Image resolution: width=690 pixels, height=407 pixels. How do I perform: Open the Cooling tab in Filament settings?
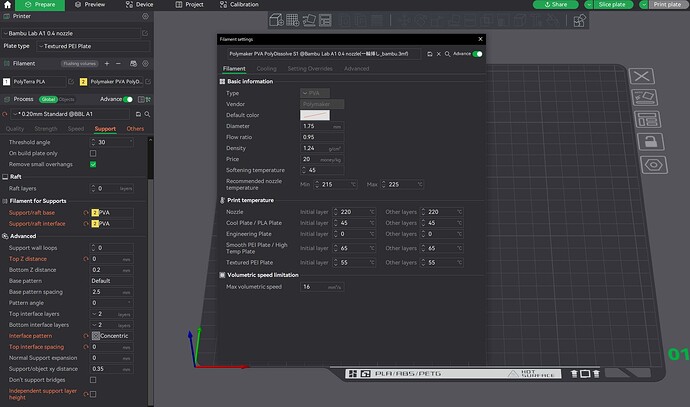pyautogui.click(x=267, y=69)
